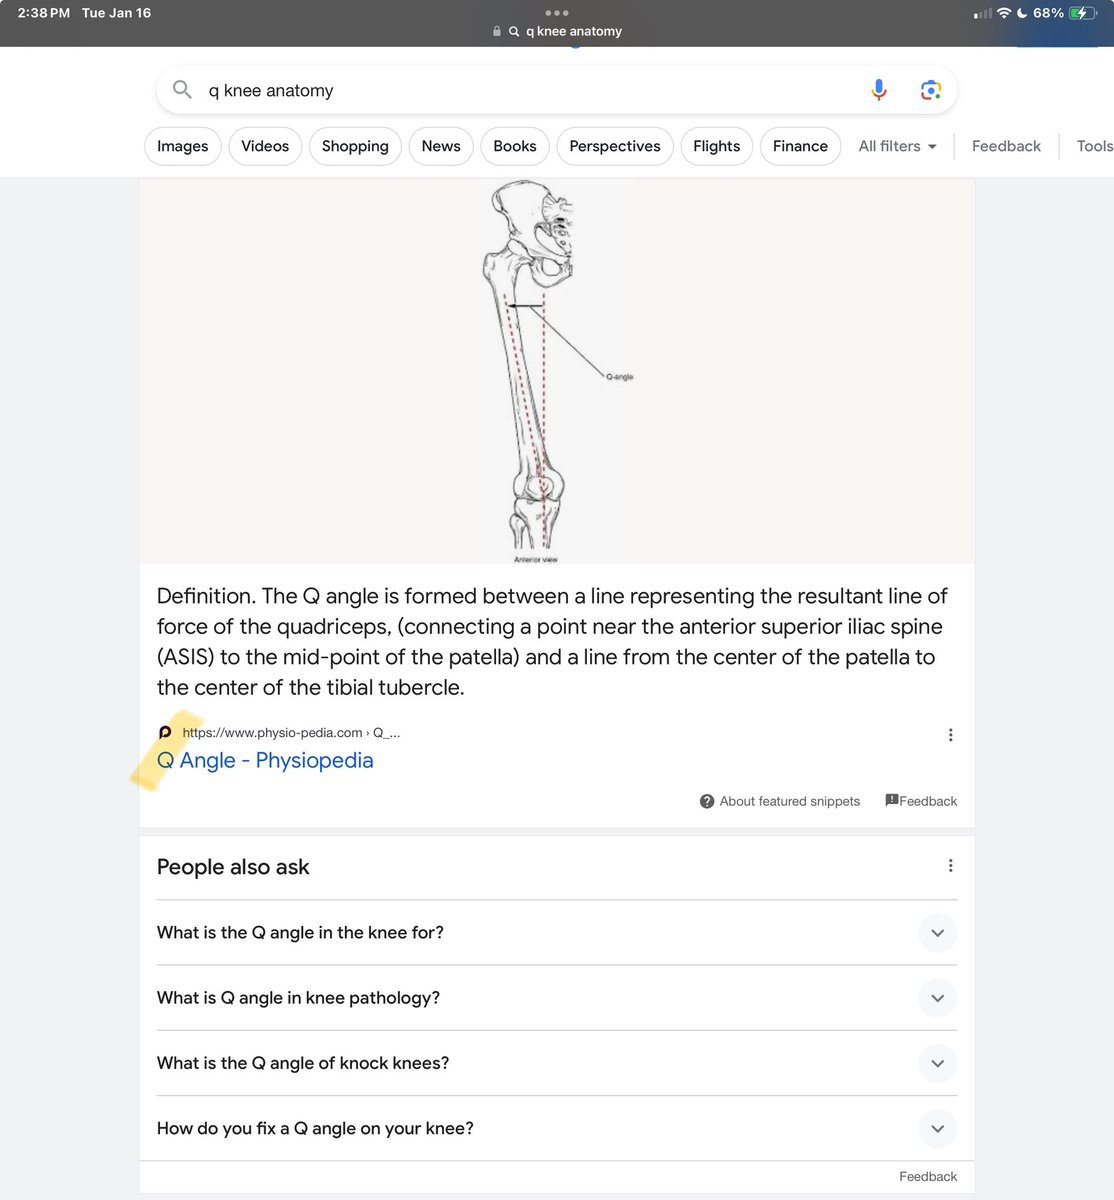Viewport: 1114px width, 1200px height.
Task: Open the Q-angle leg anatomy diagram
Action: [x=557, y=371]
